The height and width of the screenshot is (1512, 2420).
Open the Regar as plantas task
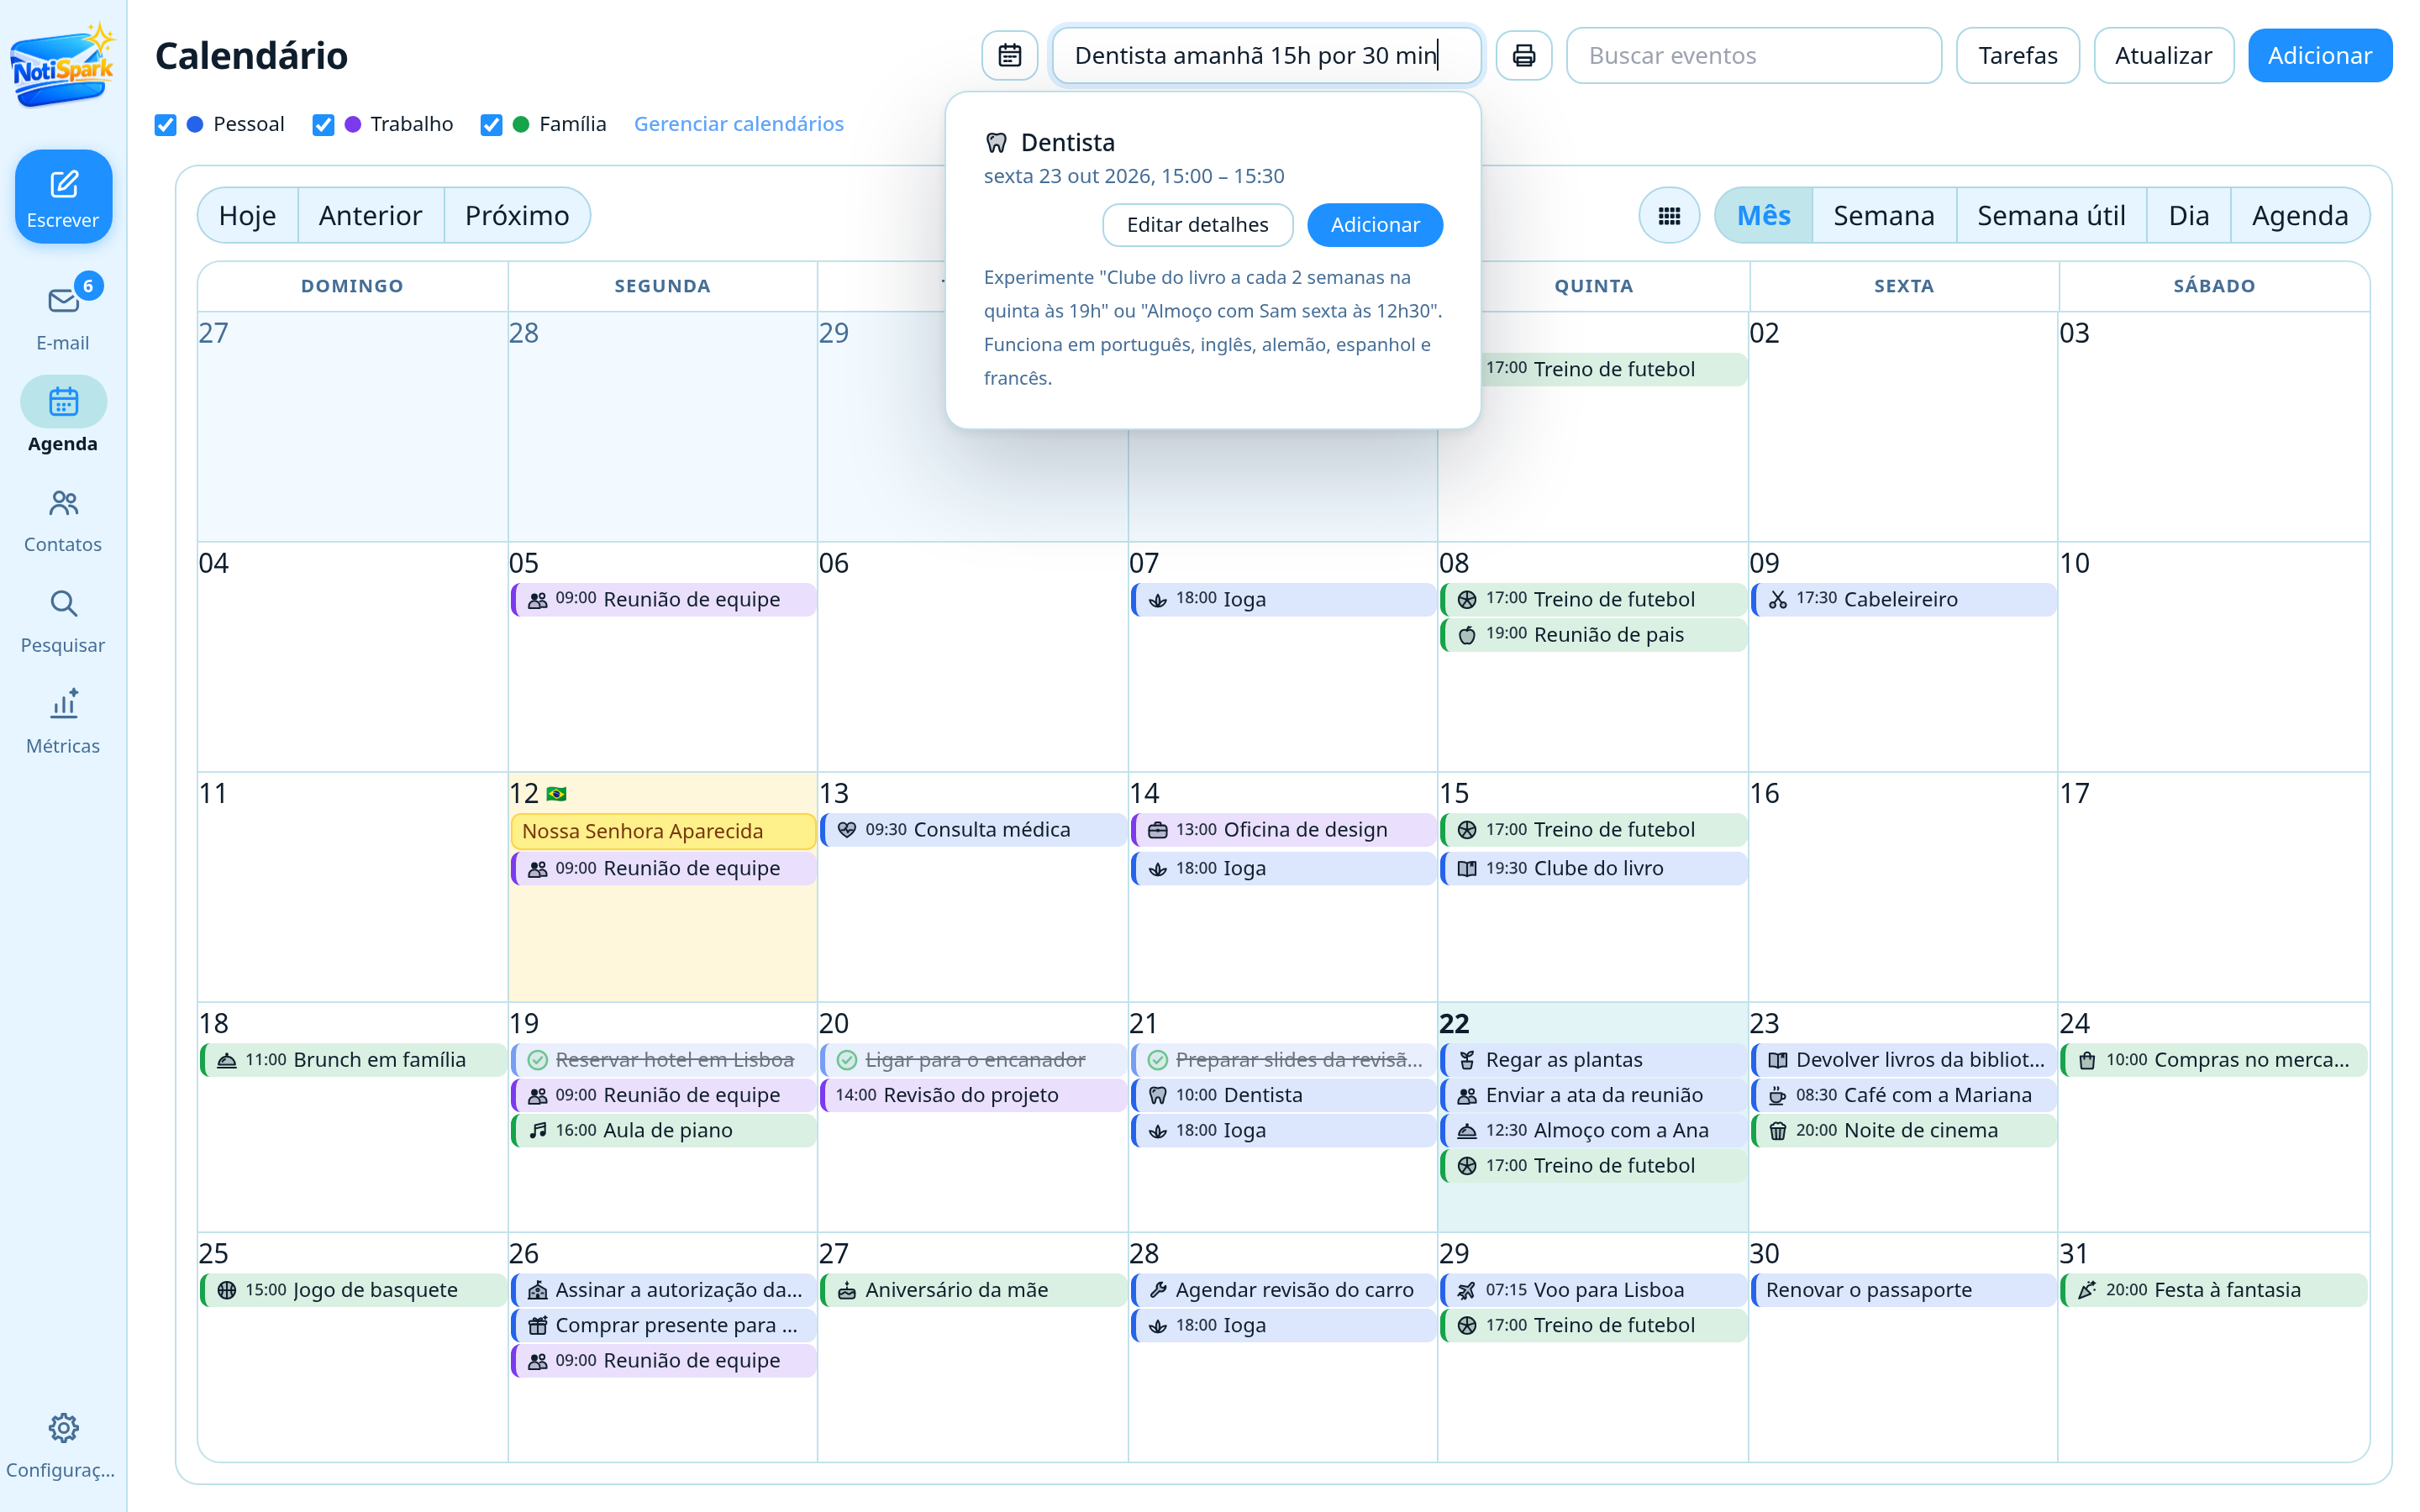[x=1593, y=1059]
